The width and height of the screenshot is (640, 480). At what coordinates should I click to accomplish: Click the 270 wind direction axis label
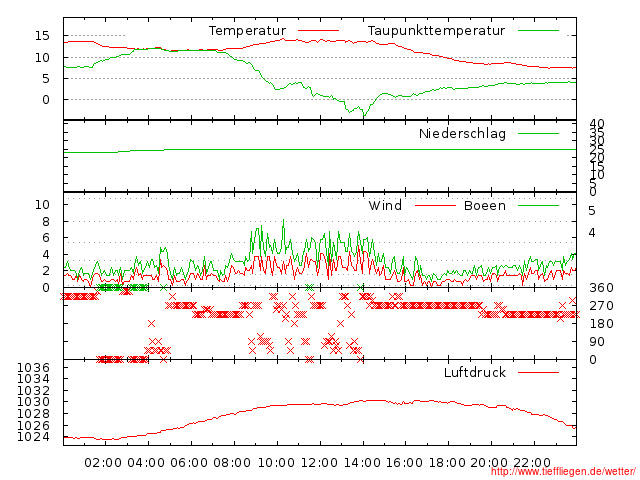pos(601,306)
